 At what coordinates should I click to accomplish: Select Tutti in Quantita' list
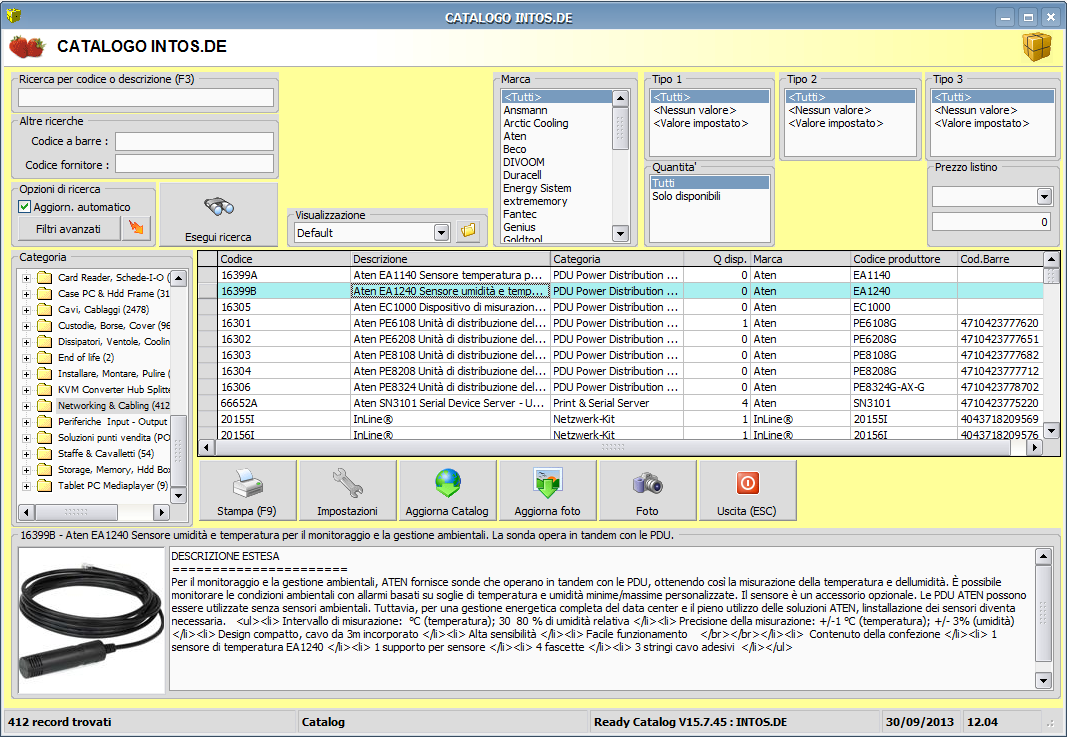point(710,183)
